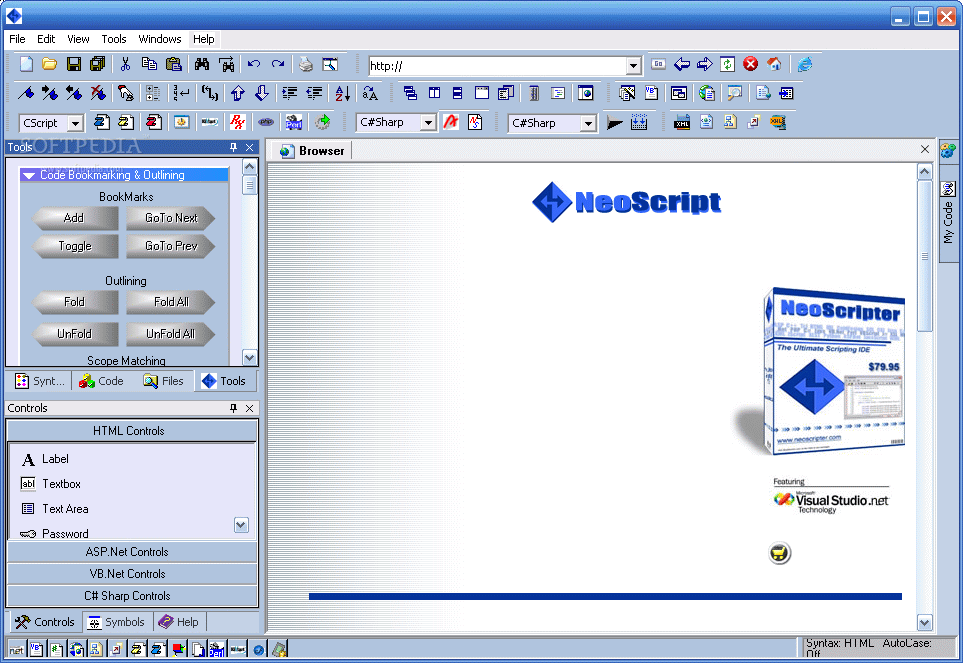Sort lines with the A-Z sort icon
This screenshot has height=663, width=963.
tap(343, 93)
